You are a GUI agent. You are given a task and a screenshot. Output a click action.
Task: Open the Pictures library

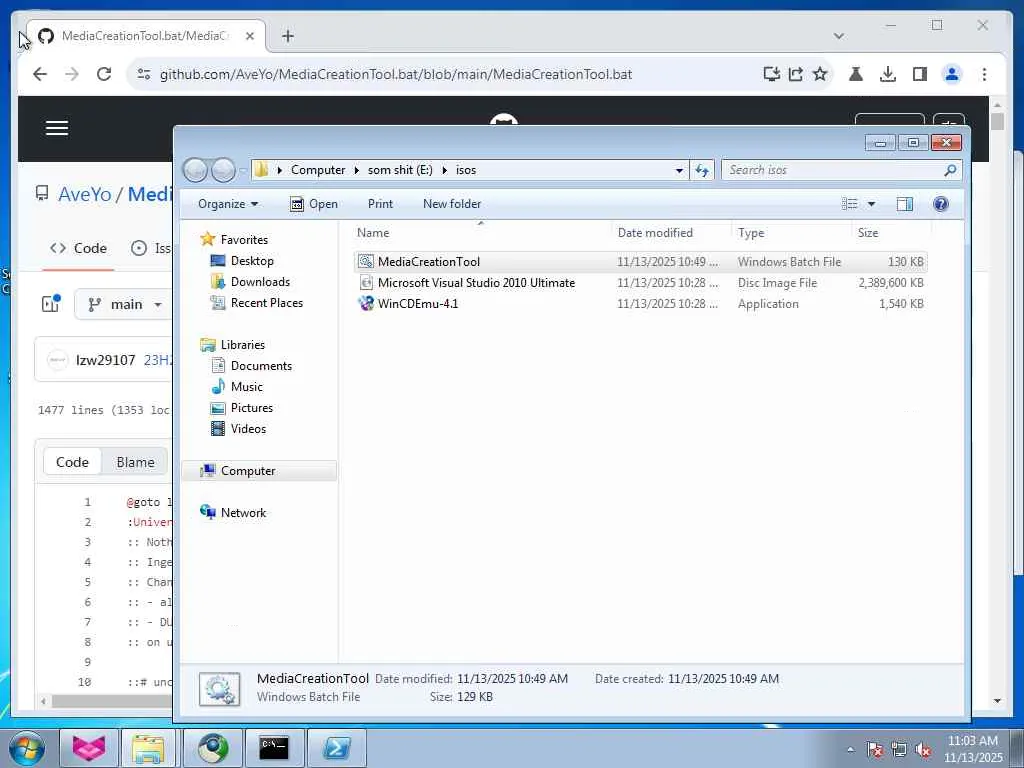(242, 408)
